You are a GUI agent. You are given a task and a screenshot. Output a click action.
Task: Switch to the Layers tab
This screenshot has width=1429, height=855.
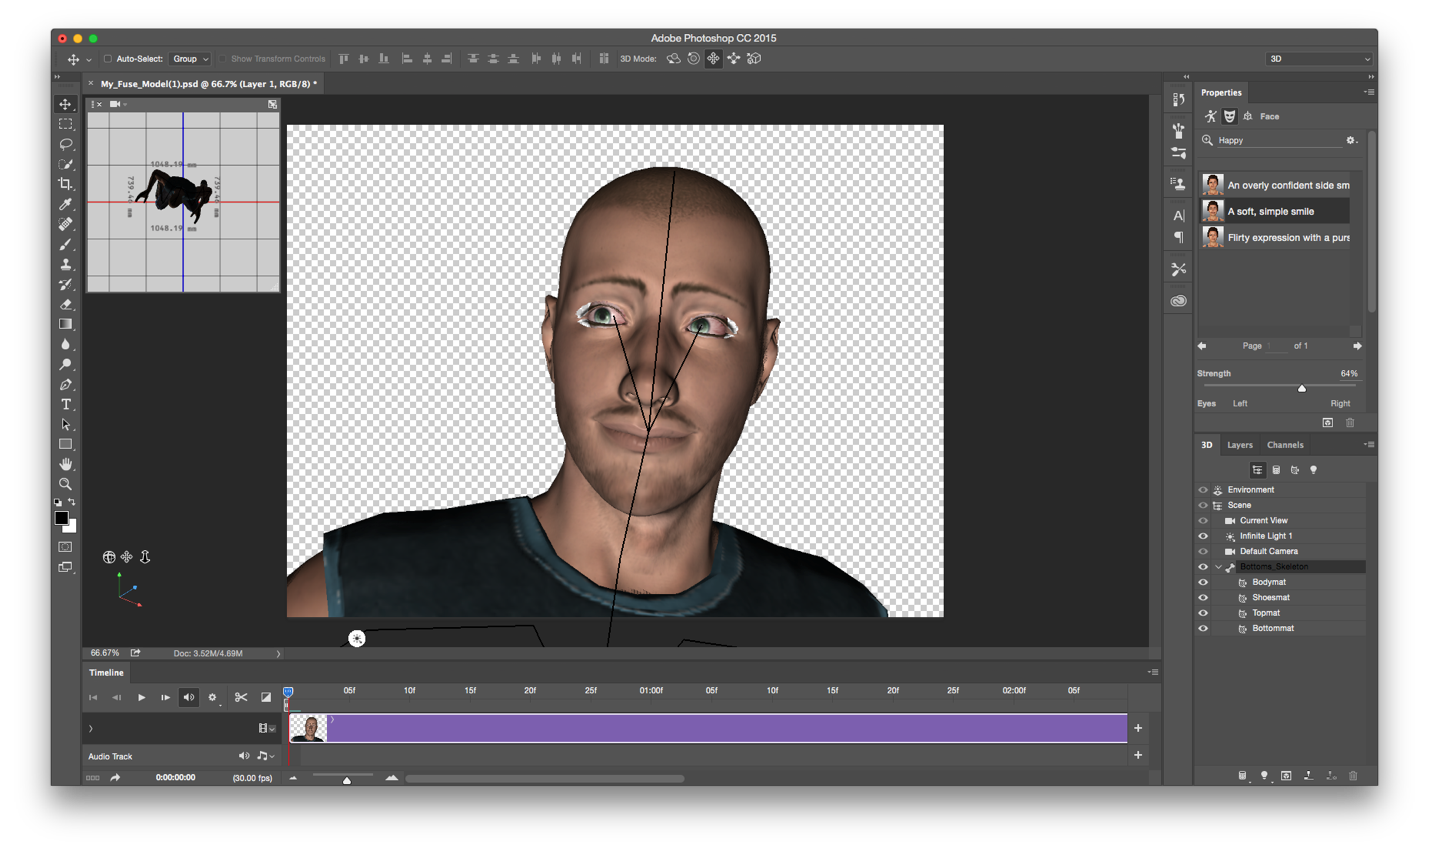[1240, 445]
